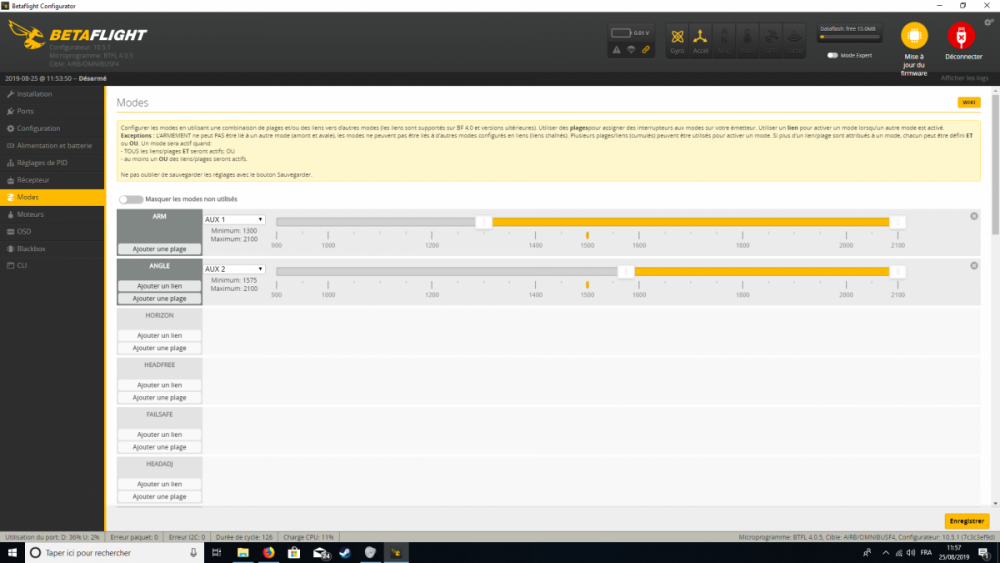Open the Moteurs tab
The width and height of the screenshot is (1000, 563).
coord(52,214)
